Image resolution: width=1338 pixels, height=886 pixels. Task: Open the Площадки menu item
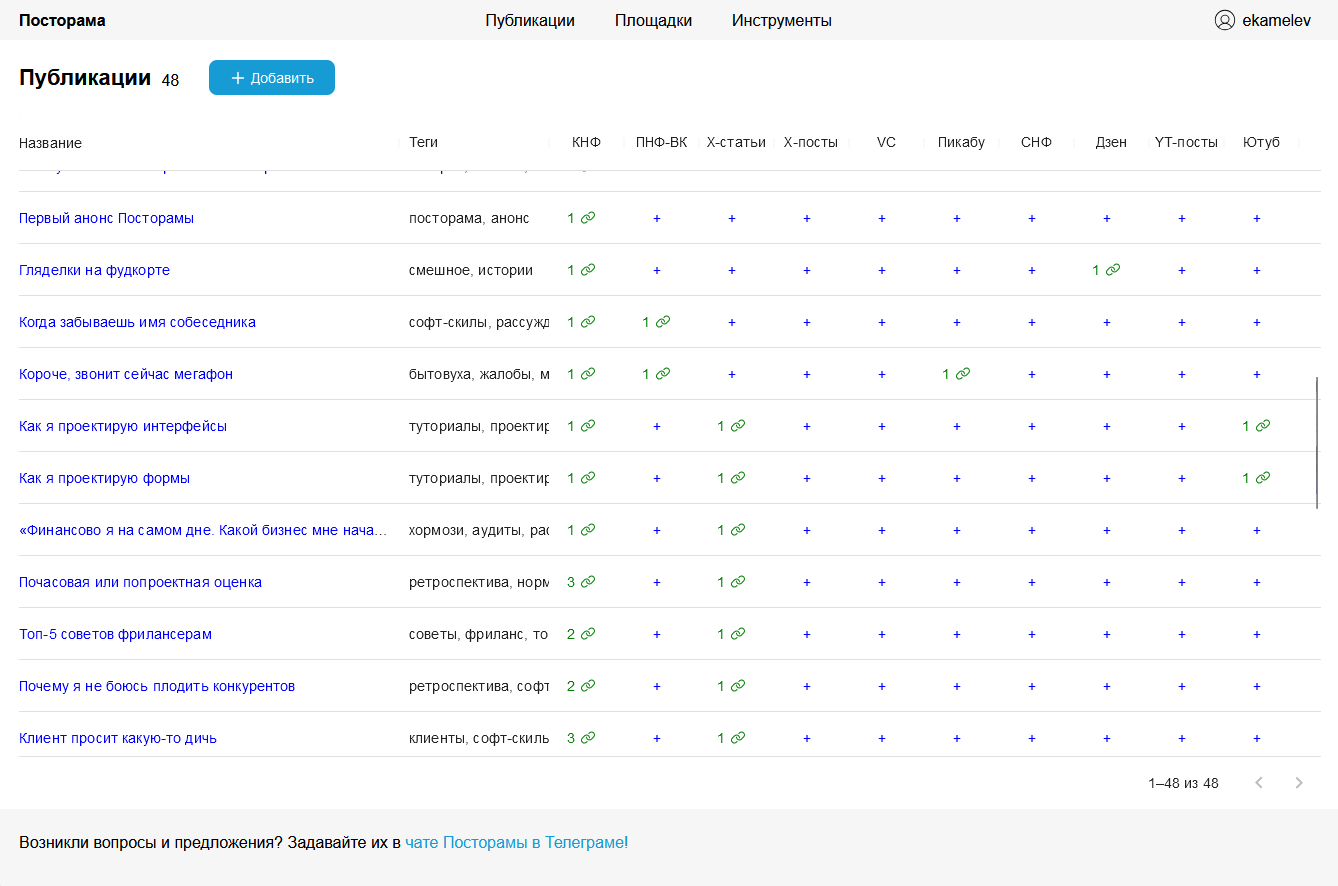653,20
